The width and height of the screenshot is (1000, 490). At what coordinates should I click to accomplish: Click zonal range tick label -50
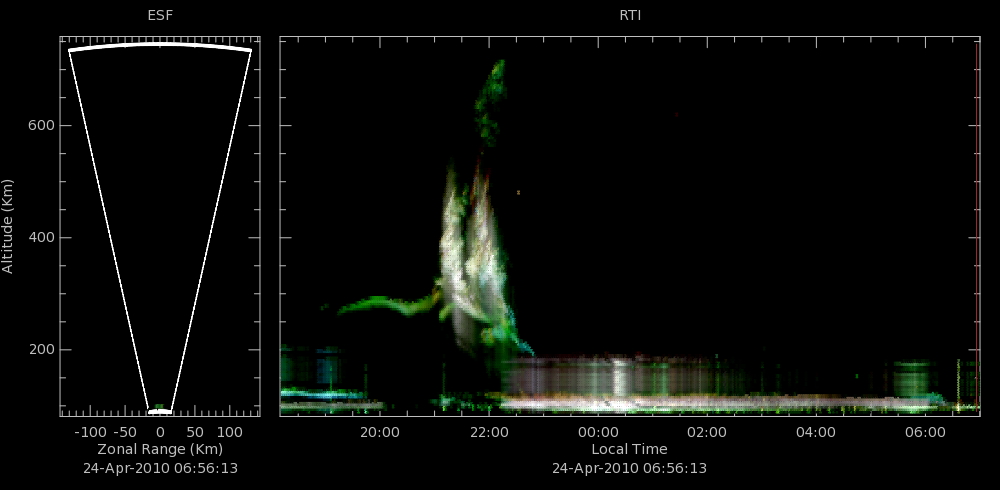pyautogui.click(x=126, y=433)
